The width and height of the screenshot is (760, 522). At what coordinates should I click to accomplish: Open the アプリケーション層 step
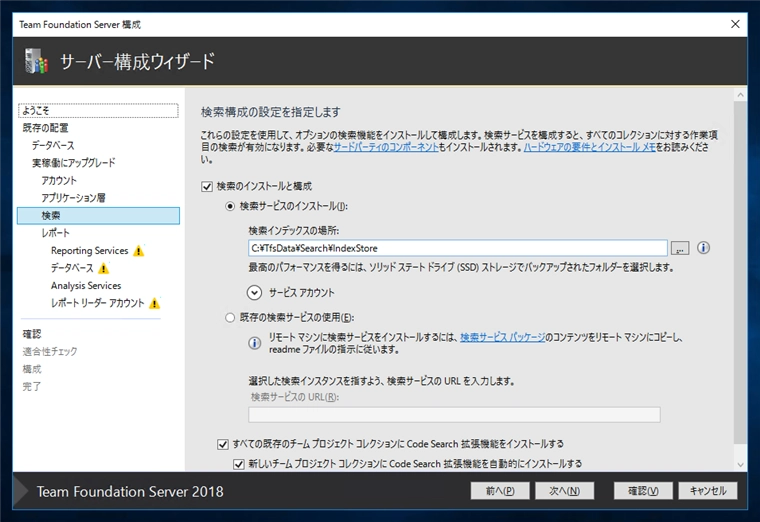tap(74, 198)
